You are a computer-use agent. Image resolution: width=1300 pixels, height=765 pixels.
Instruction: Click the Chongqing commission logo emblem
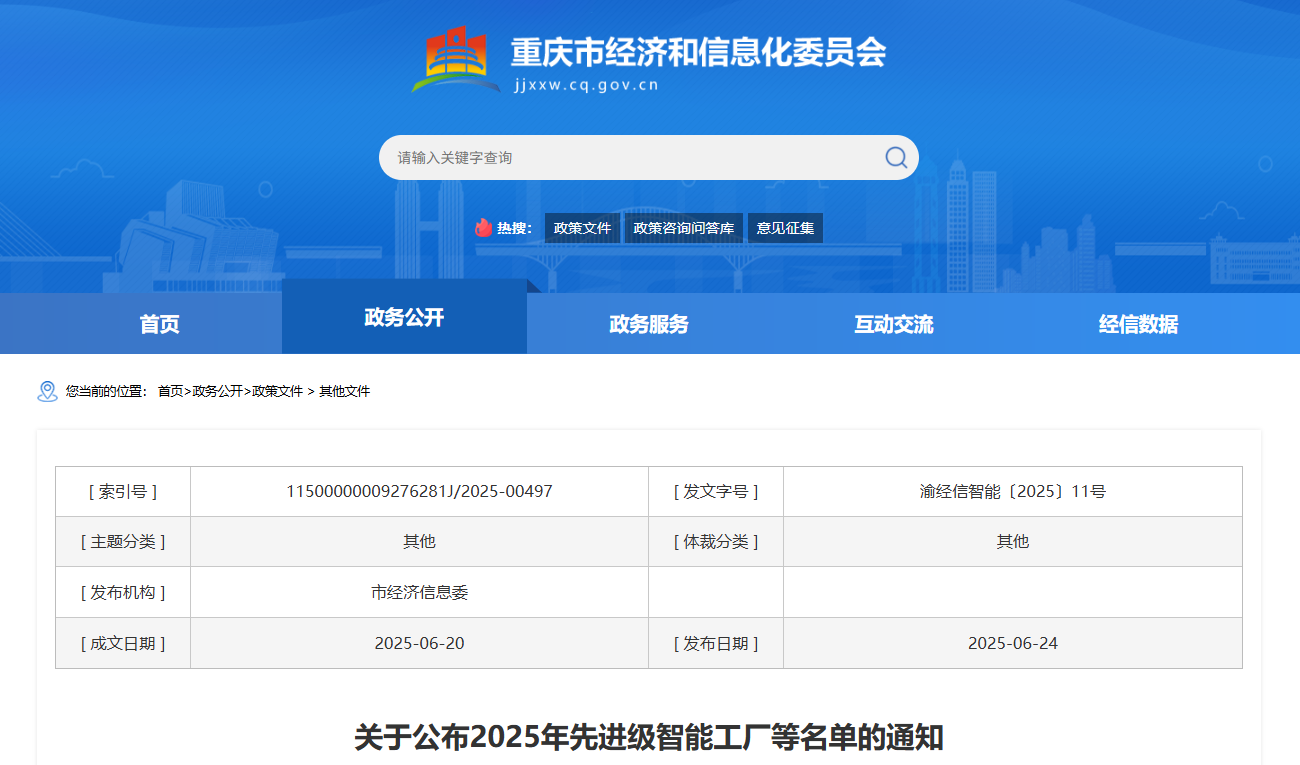tap(456, 59)
